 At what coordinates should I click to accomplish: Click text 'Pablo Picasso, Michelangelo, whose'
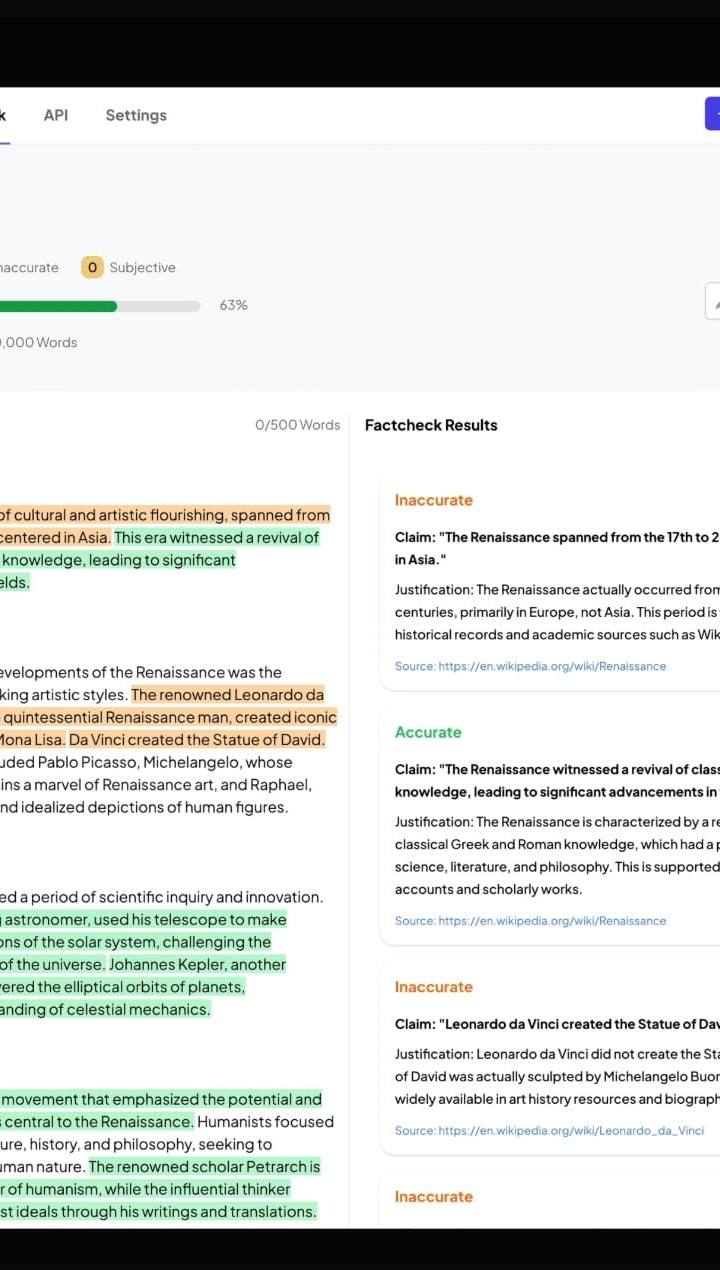(166, 762)
